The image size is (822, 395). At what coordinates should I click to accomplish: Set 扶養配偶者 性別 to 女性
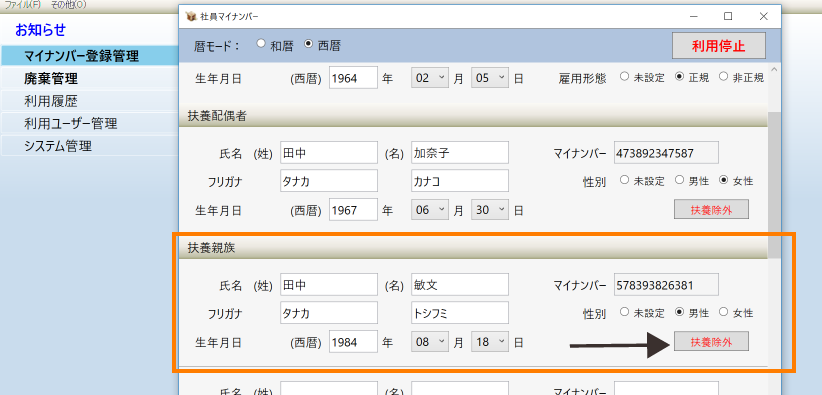tap(723, 180)
